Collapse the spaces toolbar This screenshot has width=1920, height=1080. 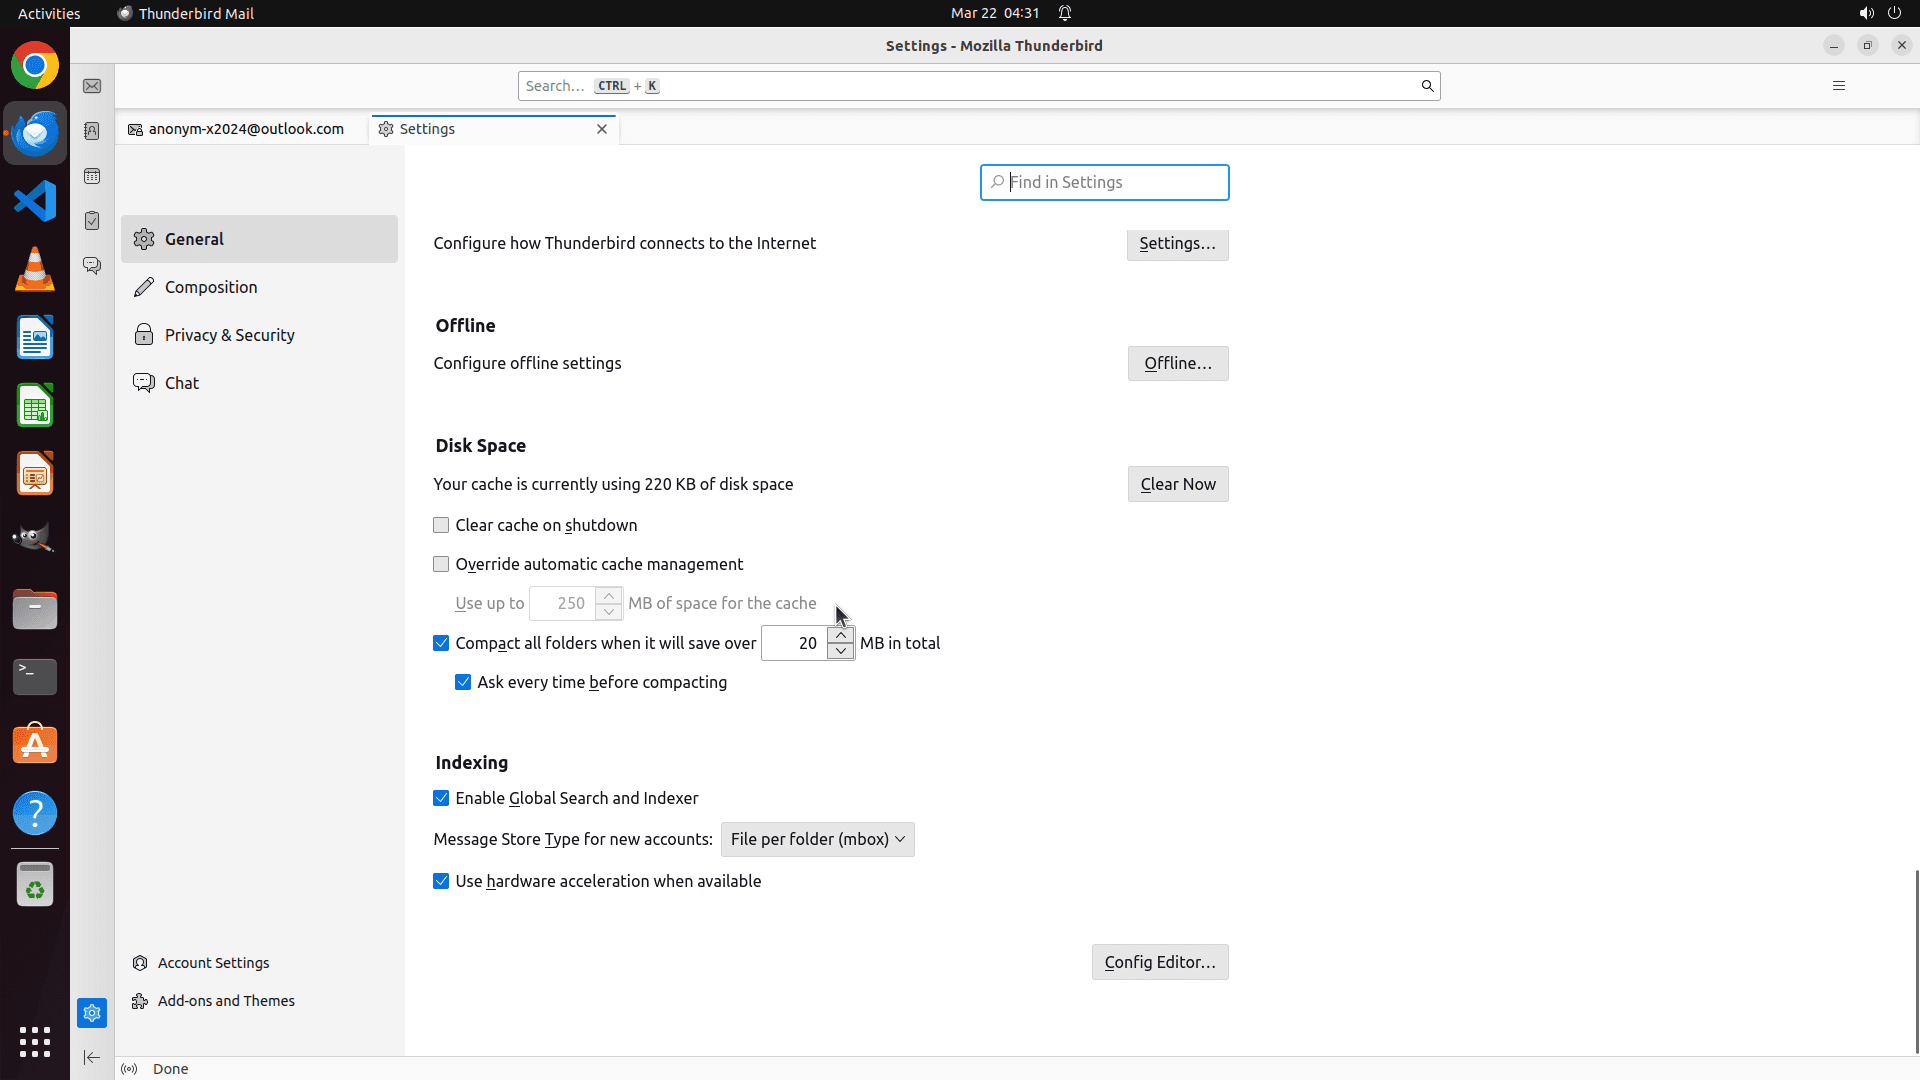(92, 1057)
